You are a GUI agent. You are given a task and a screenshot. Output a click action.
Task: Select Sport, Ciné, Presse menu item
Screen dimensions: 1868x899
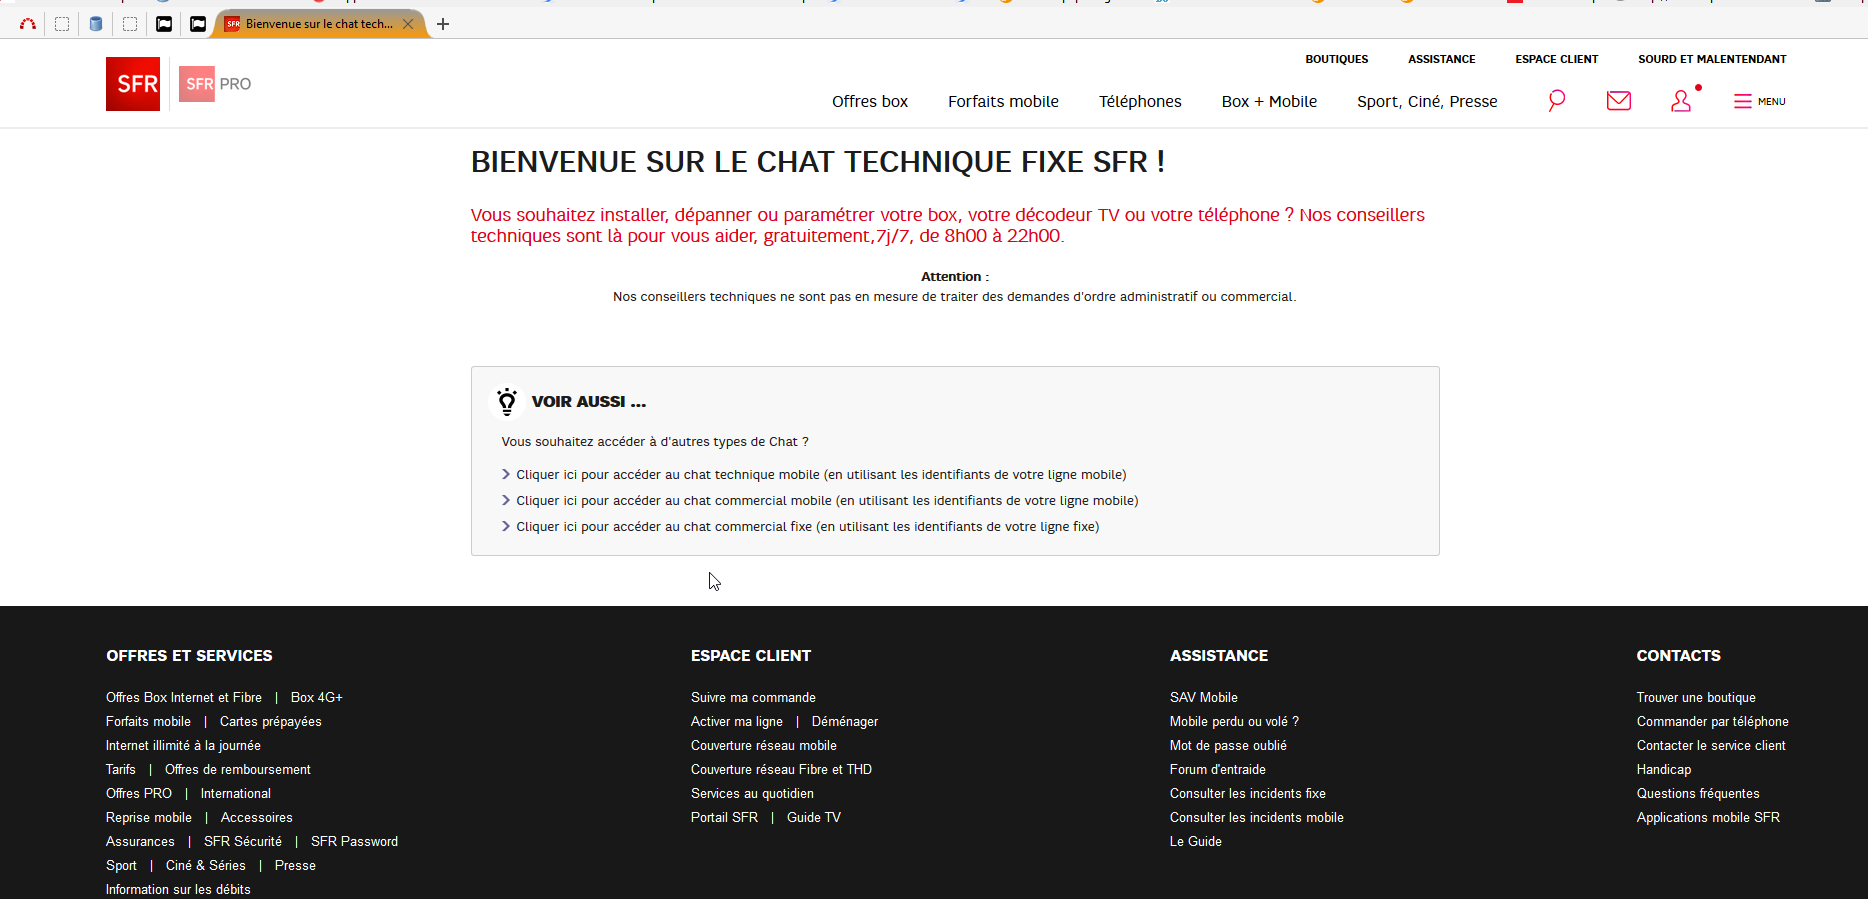(1427, 102)
